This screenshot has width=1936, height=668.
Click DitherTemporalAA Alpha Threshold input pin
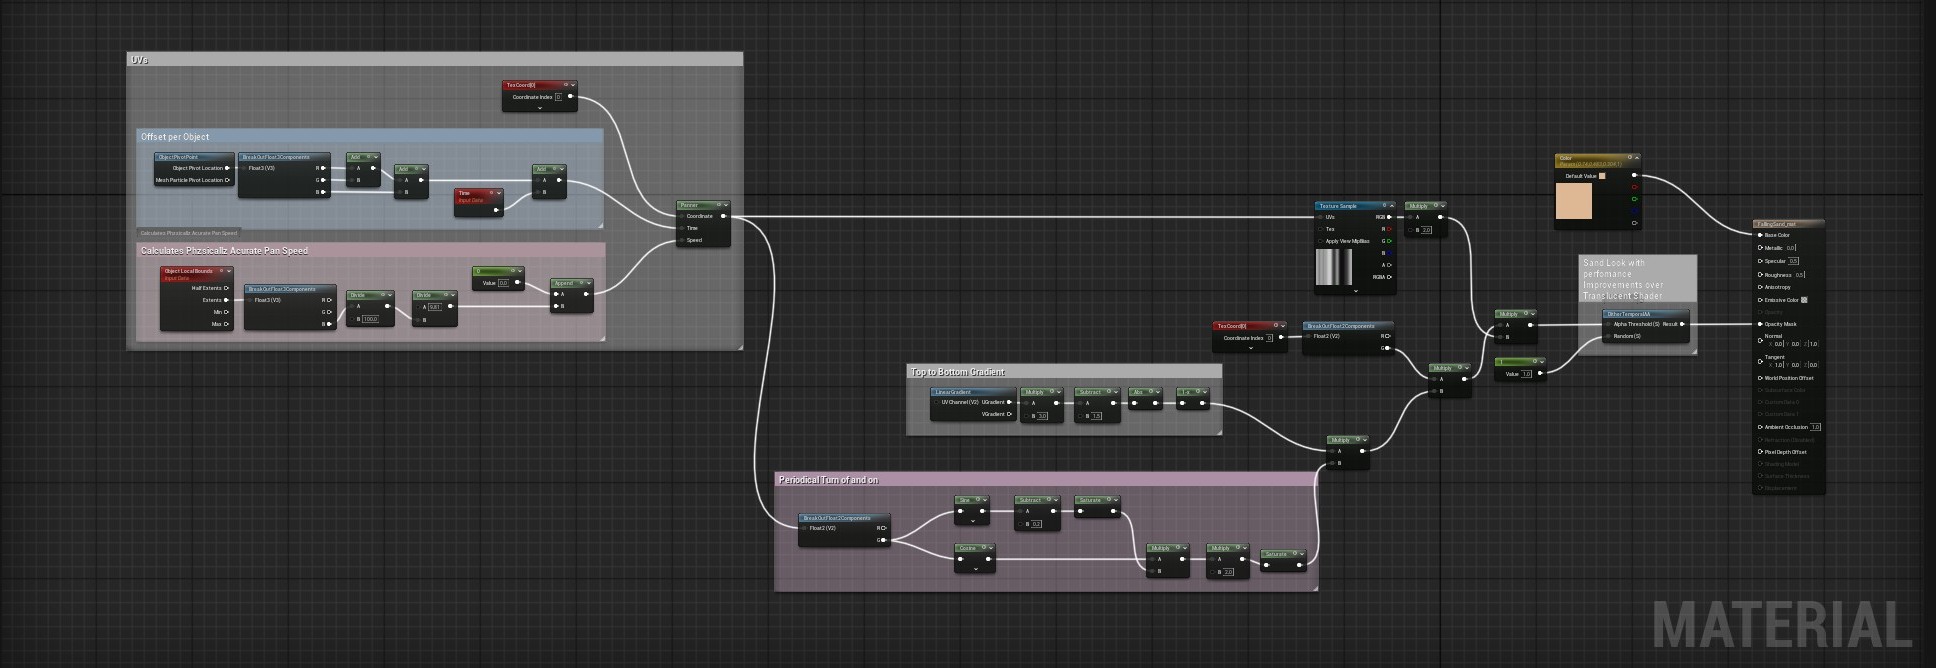1609,324
